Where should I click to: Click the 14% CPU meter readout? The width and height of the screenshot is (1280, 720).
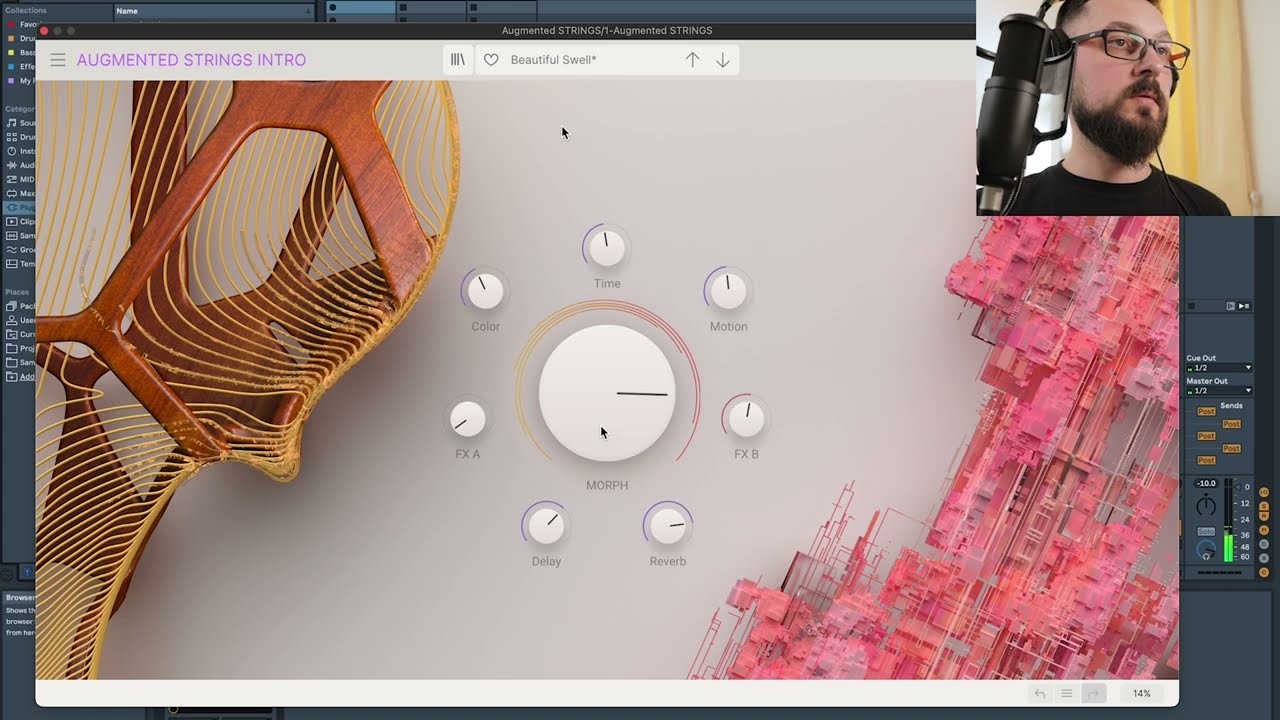(x=1141, y=694)
